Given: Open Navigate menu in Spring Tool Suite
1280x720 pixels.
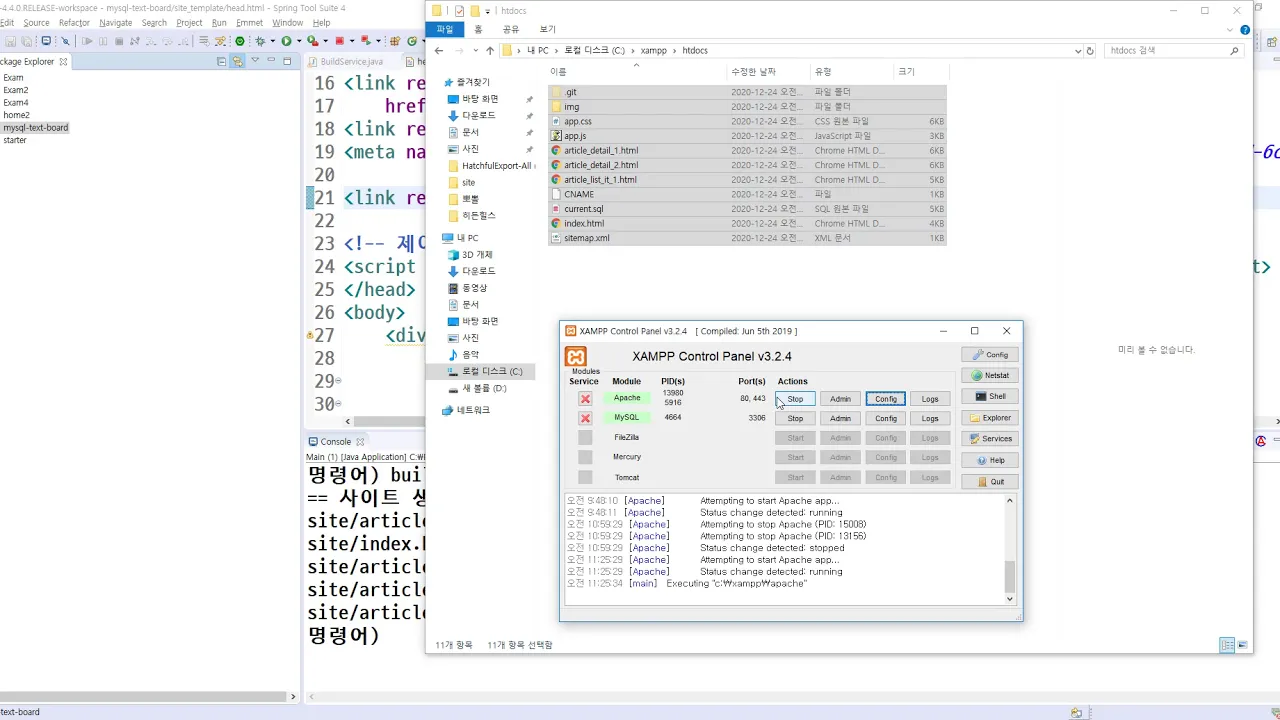Looking at the screenshot, I should click(115, 22).
